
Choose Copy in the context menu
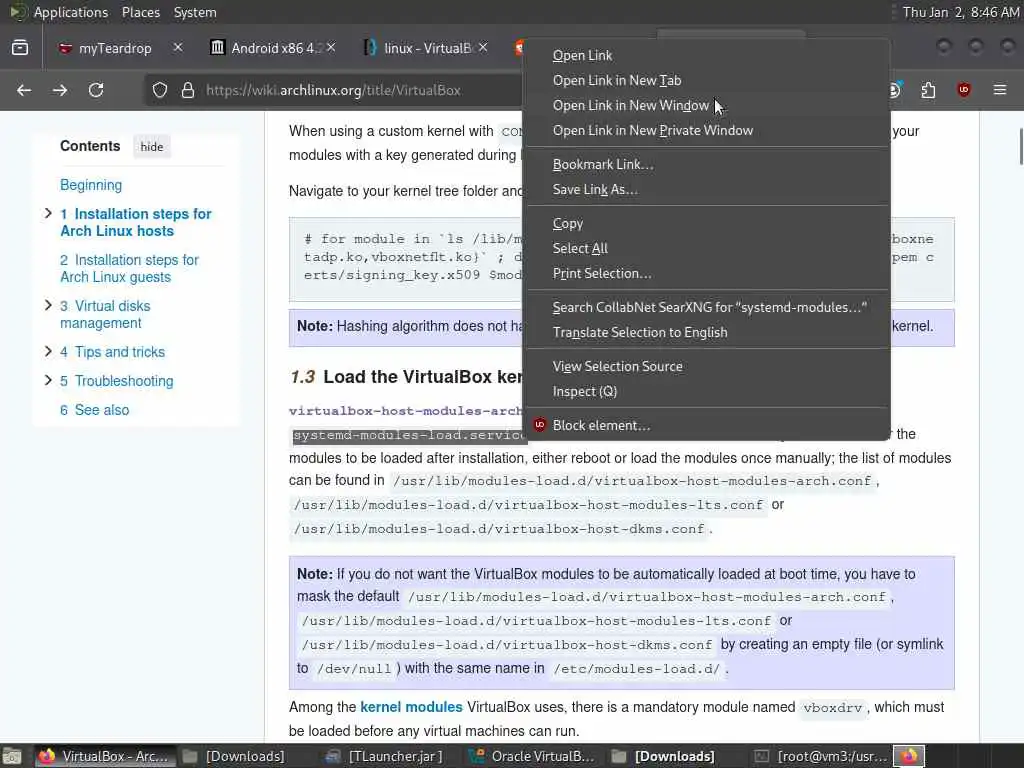[x=708, y=223]
